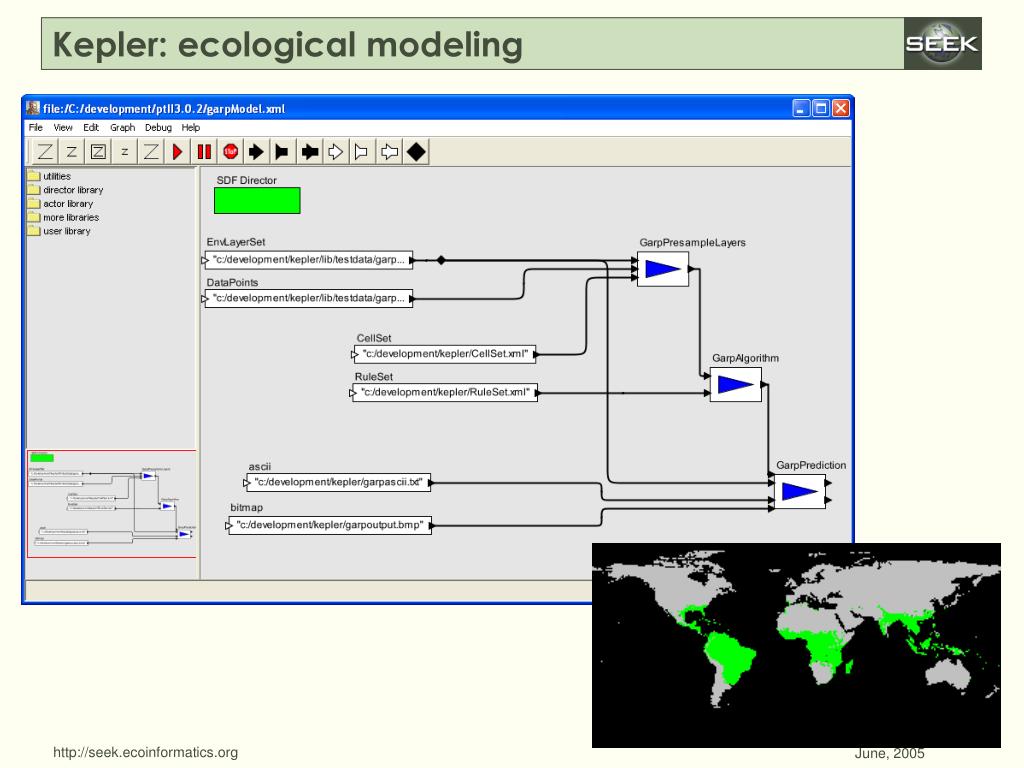Create a new relation with the black diamond icon
Viewport: 1024px width, 768px height.
coord(416,152)
